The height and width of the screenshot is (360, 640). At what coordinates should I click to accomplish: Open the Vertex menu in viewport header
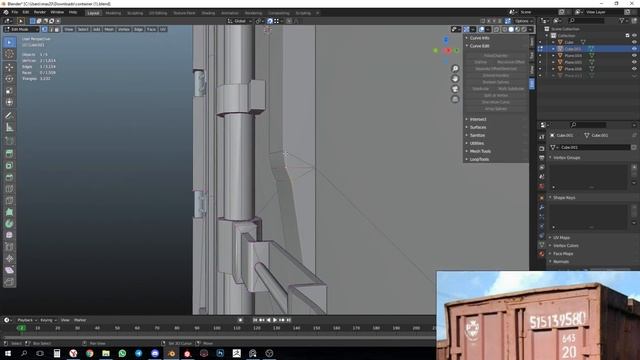124,29
